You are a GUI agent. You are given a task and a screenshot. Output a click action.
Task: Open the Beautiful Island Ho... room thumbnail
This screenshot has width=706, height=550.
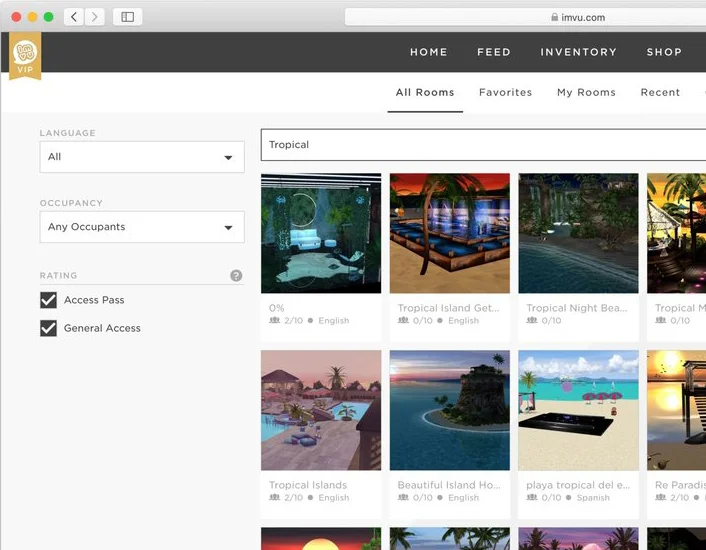(450, 410)
